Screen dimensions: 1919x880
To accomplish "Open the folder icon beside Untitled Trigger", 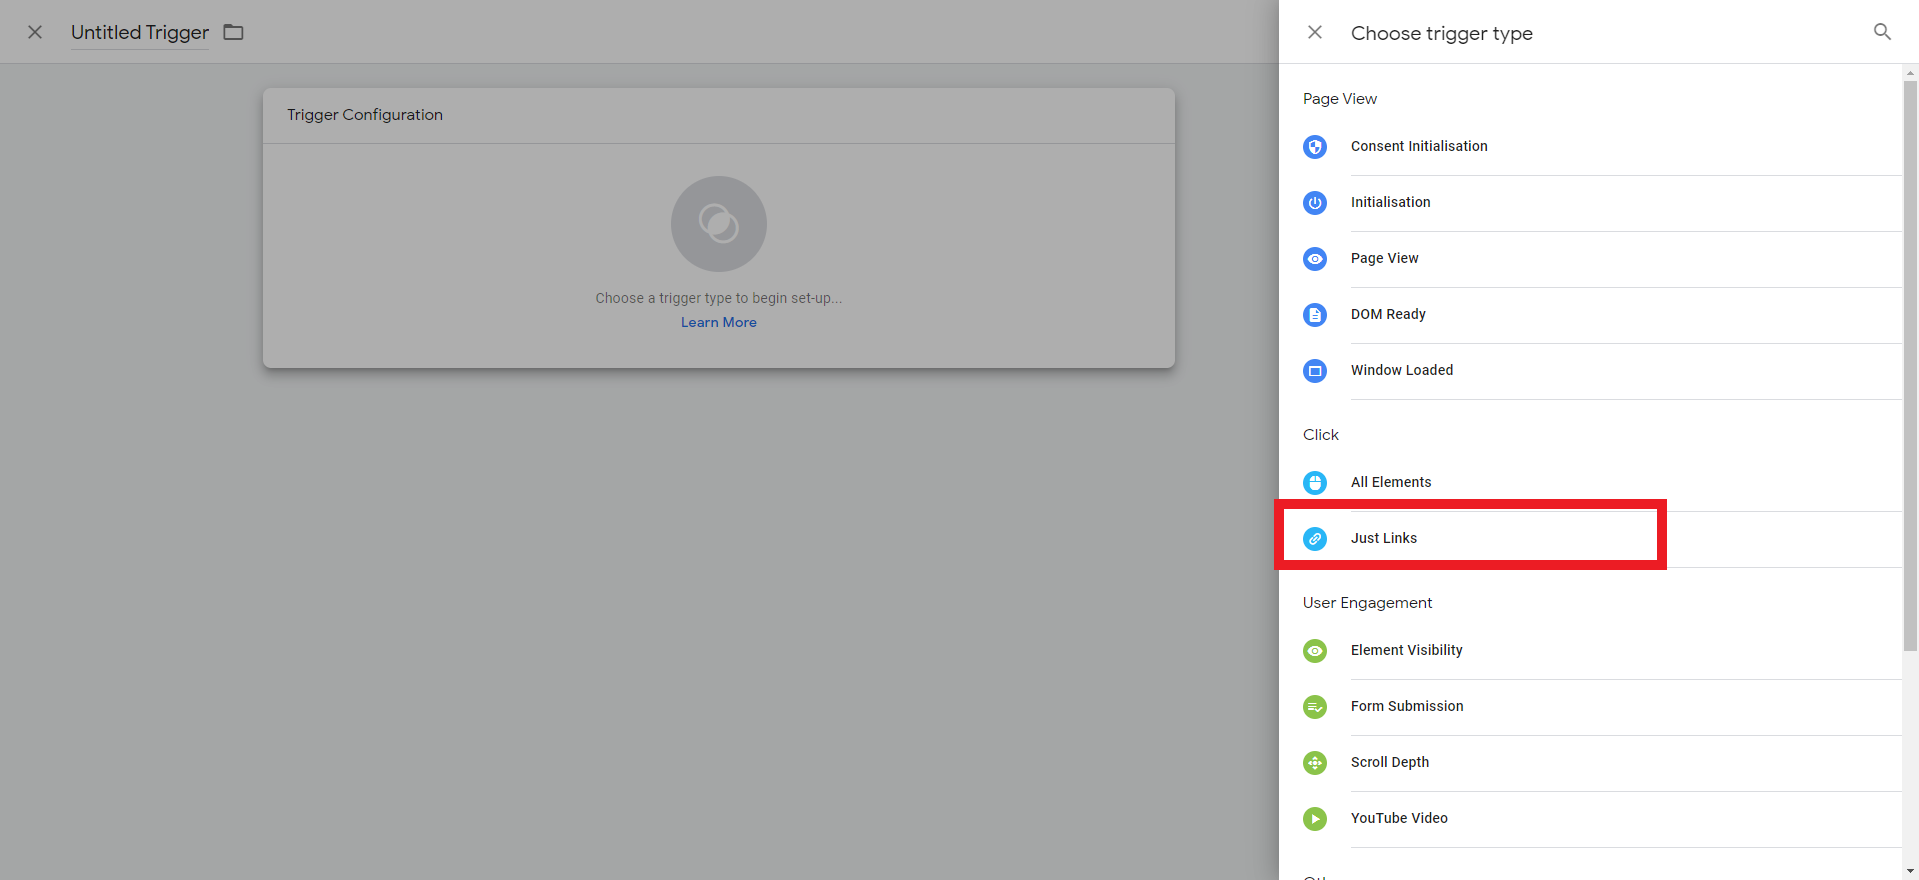I will click(233, 32).
